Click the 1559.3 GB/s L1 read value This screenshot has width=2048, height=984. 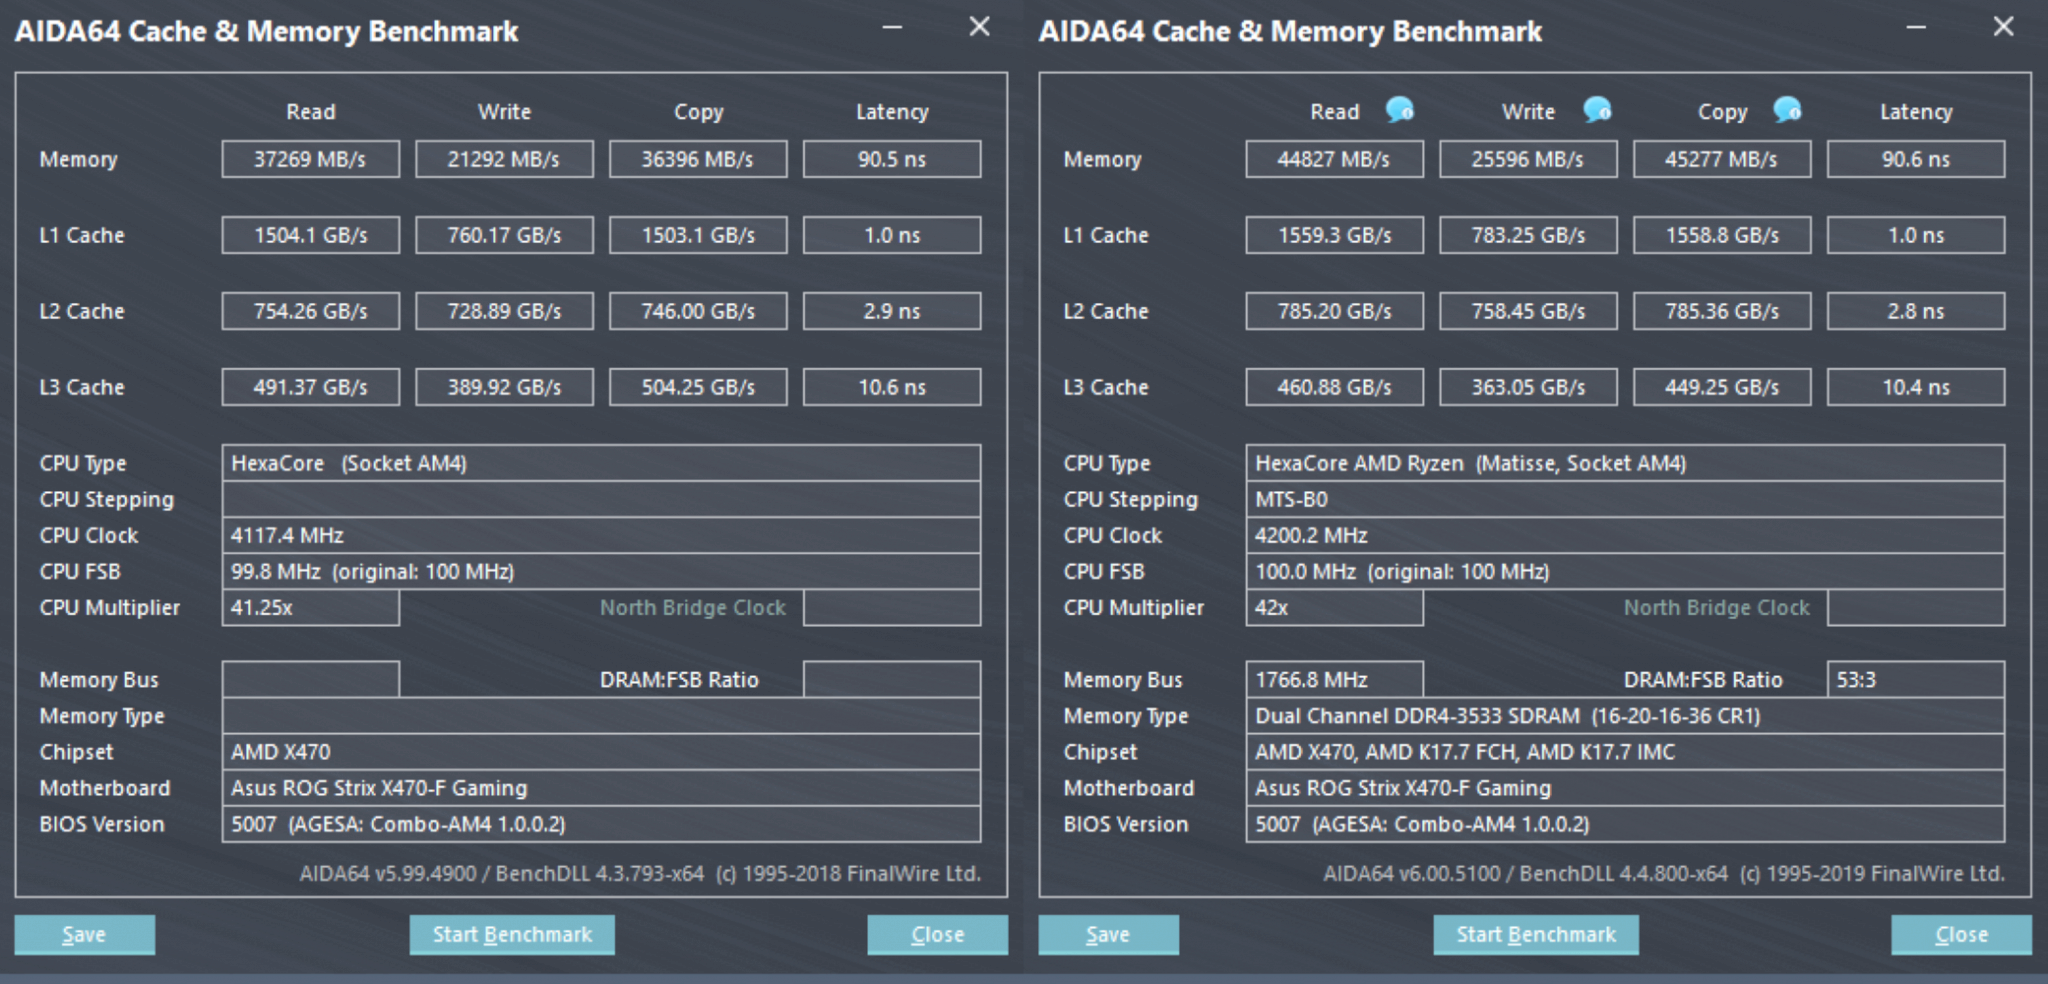(1335, 235)
